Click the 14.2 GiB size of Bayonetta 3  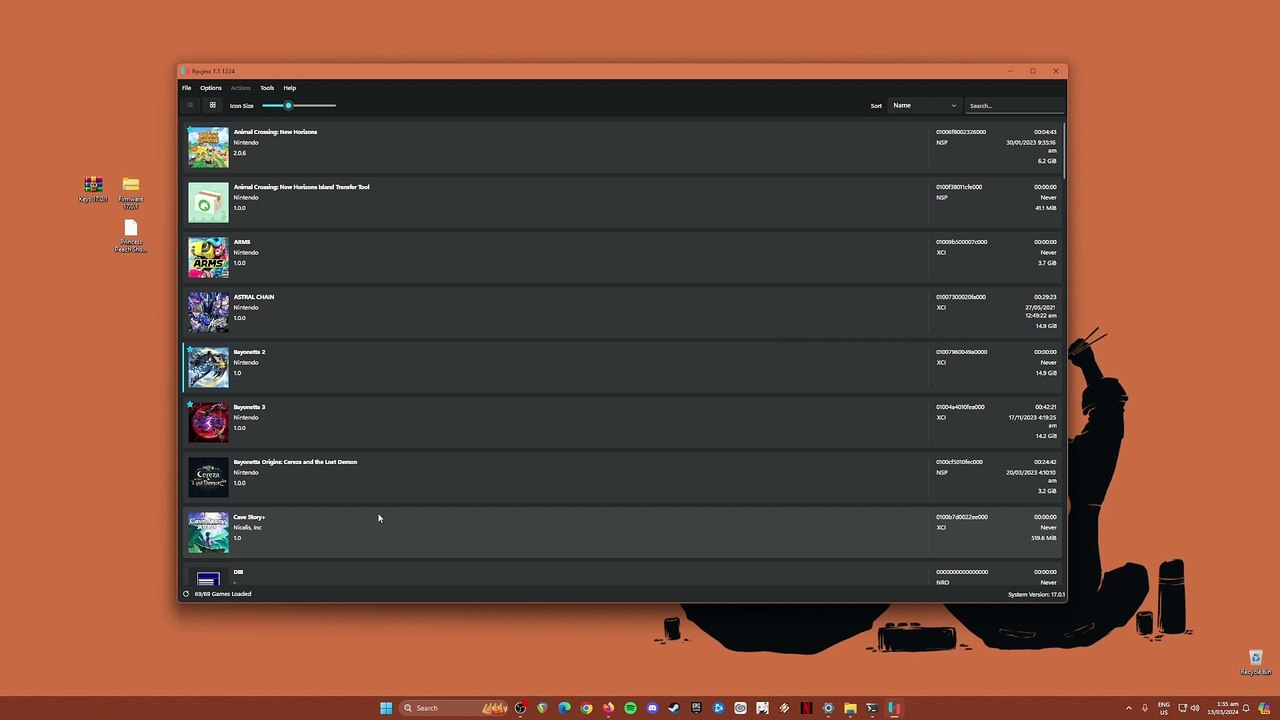point(1046,436)
